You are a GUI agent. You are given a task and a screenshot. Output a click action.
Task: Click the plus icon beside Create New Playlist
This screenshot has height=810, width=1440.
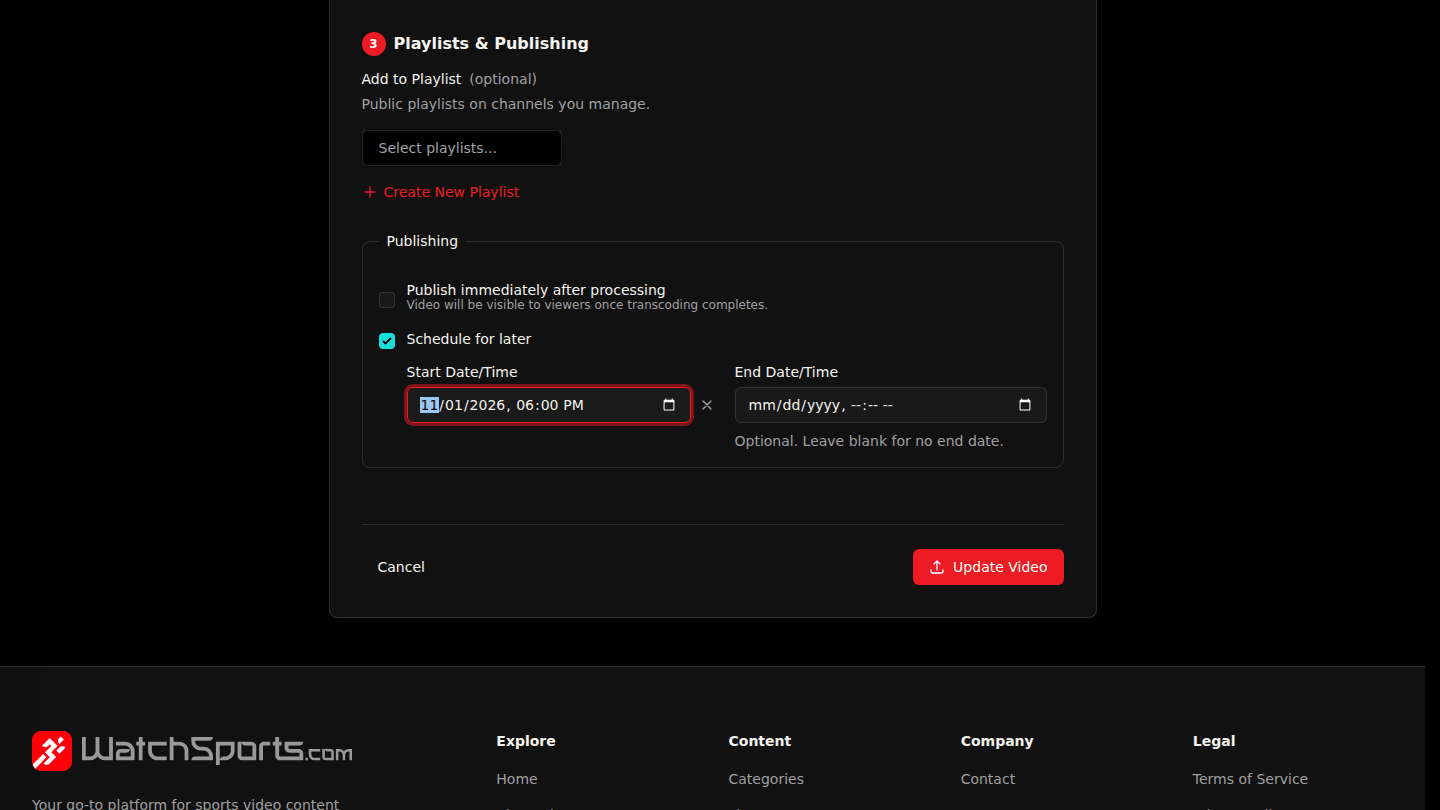370,192
